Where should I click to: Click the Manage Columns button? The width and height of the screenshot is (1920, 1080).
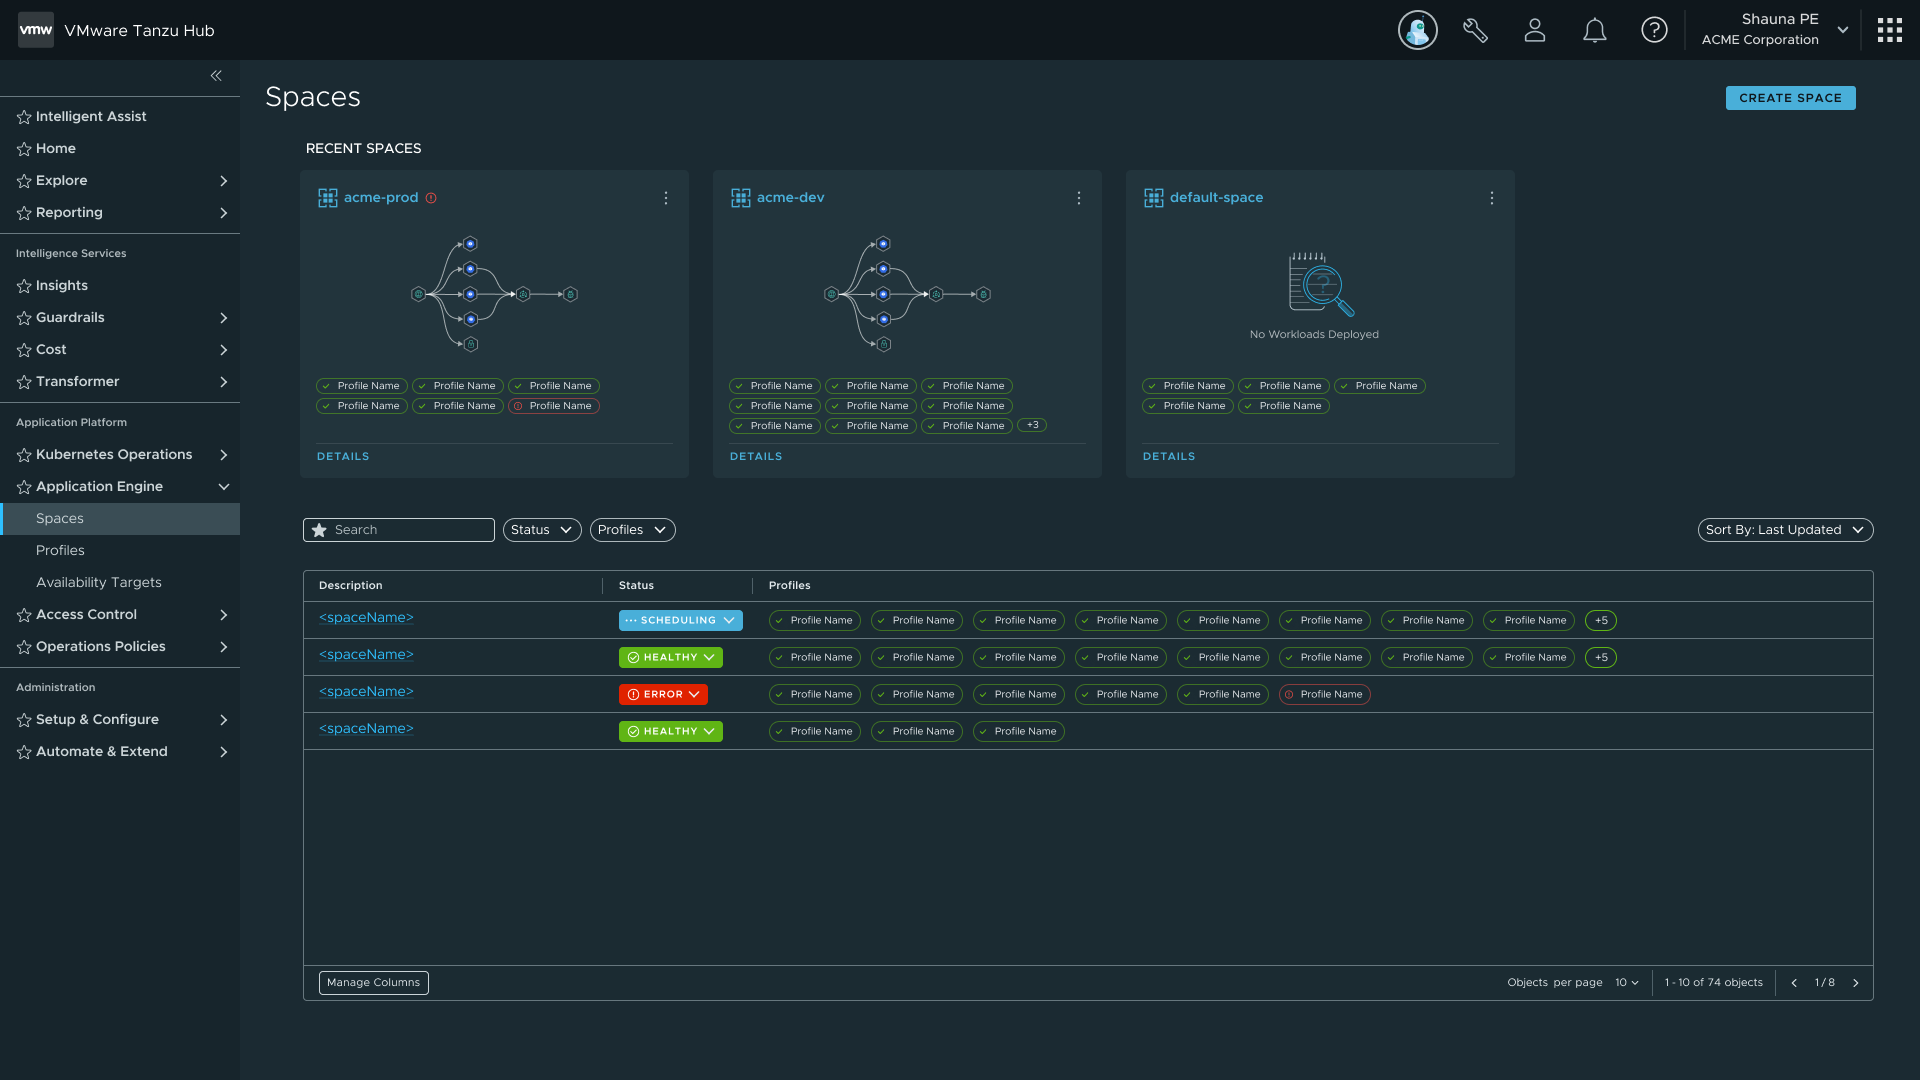point(374,983)
